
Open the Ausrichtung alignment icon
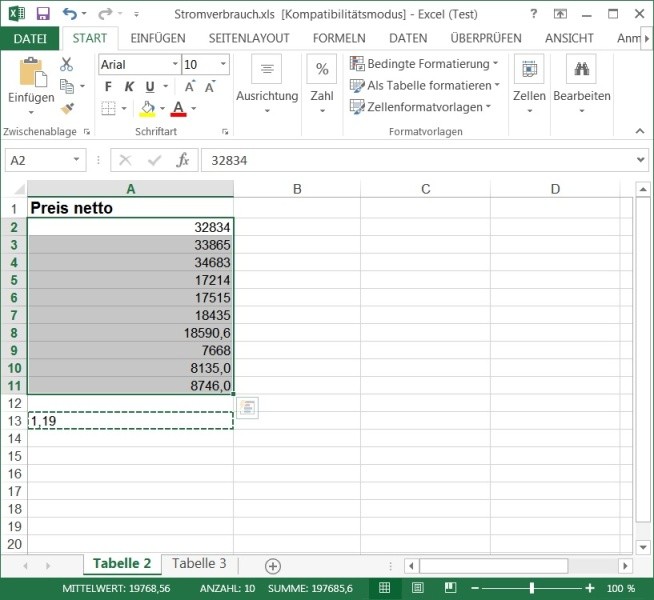[x=267, y=69]
